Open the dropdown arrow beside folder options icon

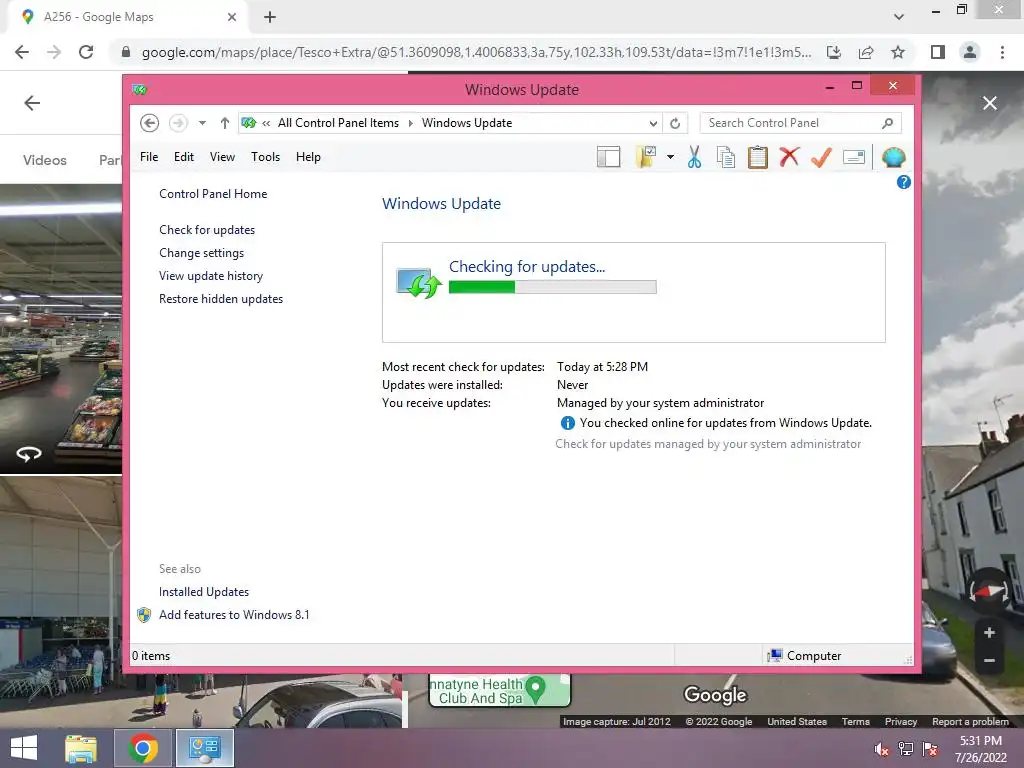(670, 157)
